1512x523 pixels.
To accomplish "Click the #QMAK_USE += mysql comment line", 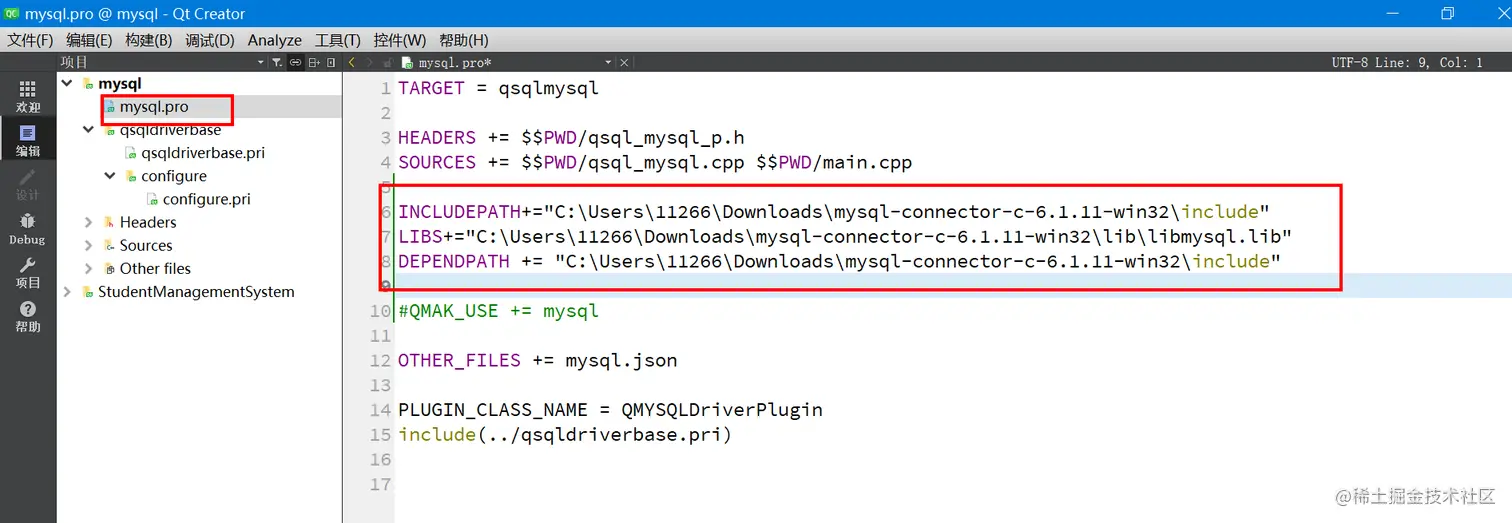I will pyautogui.click(x=498, y=311).
